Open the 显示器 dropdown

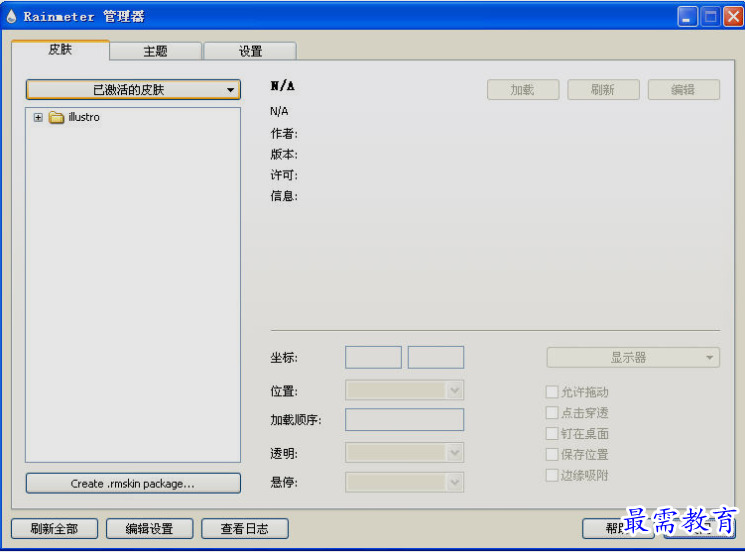(x=633, y=357)
